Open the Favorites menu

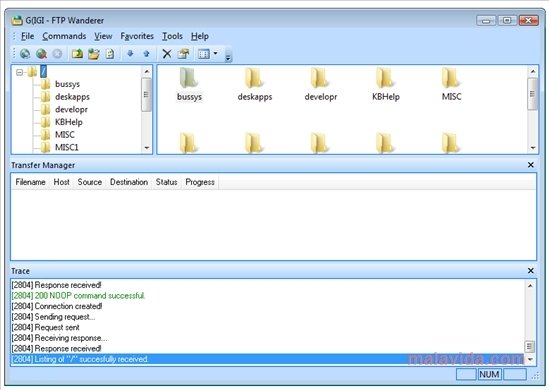137,36
